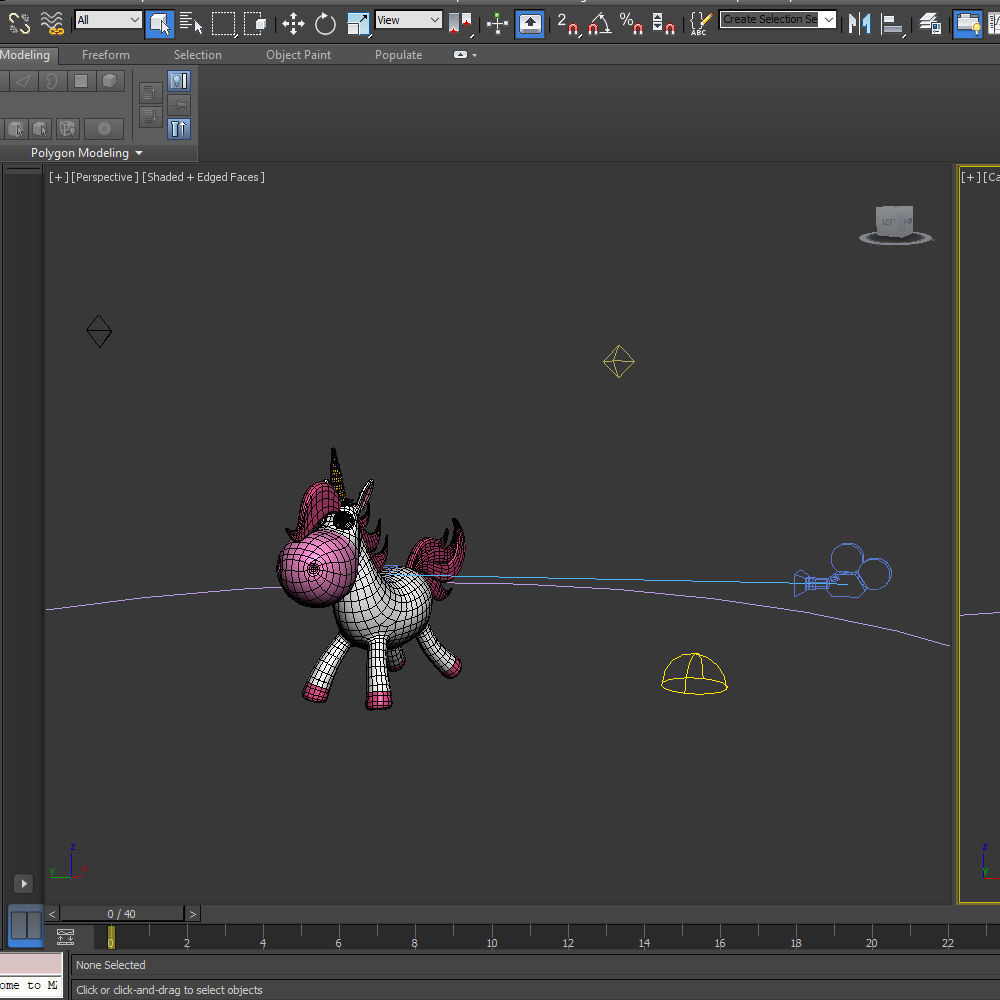The height and width of the screenshot is (1000, 1000).
Task: Select the yellow skylight dome helper
Action: point(694,674)
